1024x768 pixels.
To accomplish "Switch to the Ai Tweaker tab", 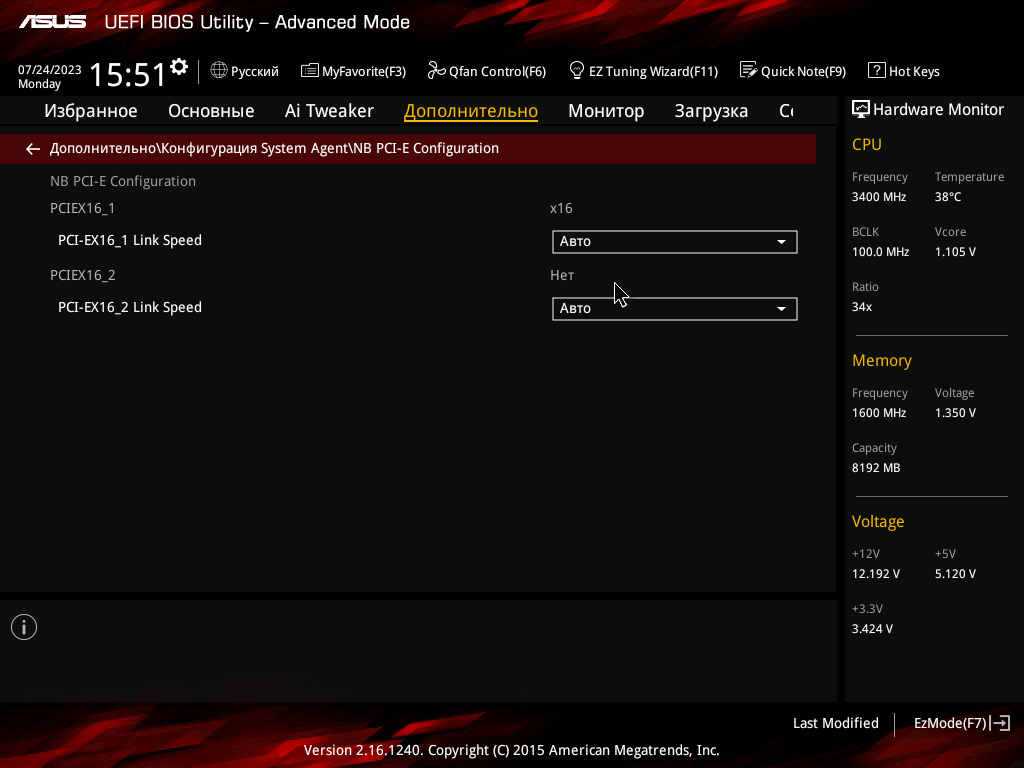I will click(x=329, y=111).
